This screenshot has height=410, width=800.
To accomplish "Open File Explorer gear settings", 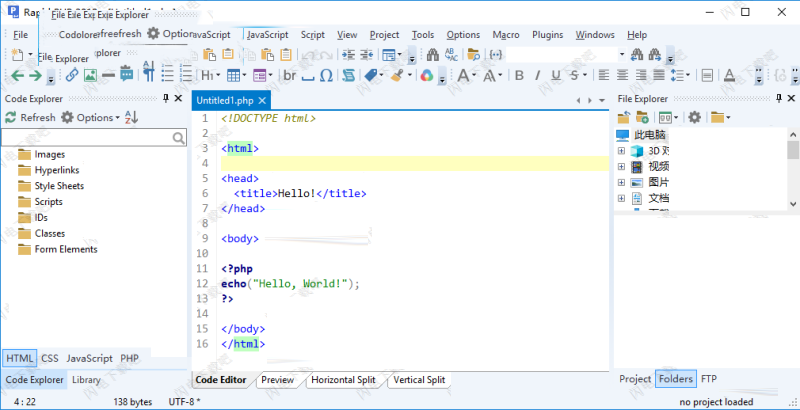I will [x=694, y=117].
